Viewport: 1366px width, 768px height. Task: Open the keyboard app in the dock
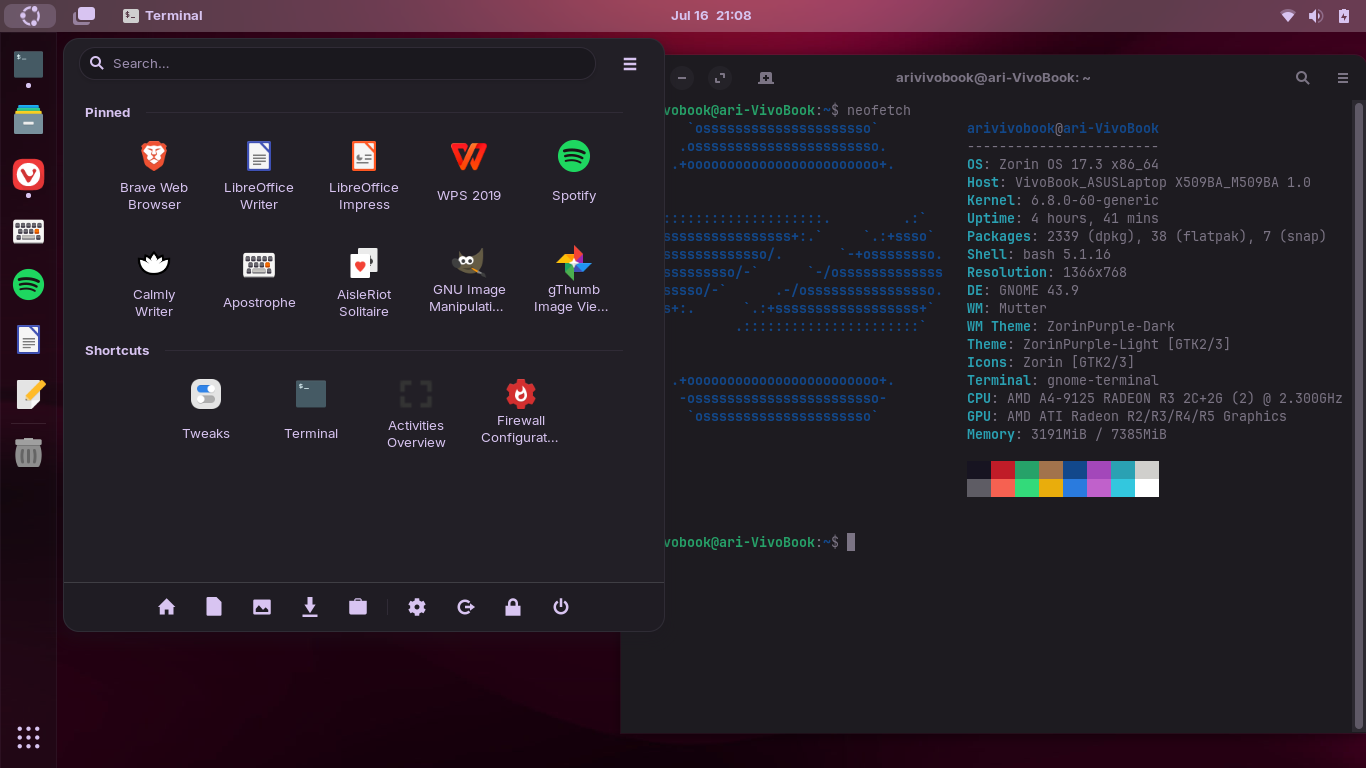pos(28,231)
